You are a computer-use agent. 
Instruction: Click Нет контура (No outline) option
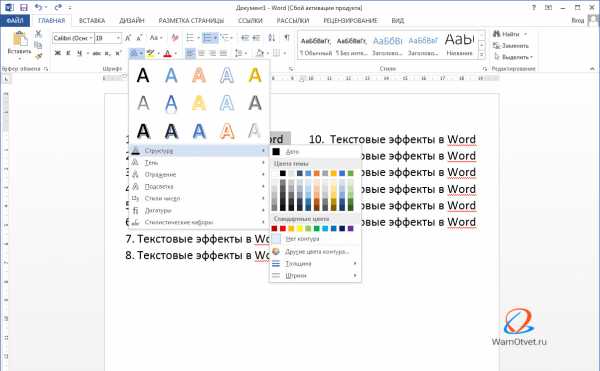(315, 239)
